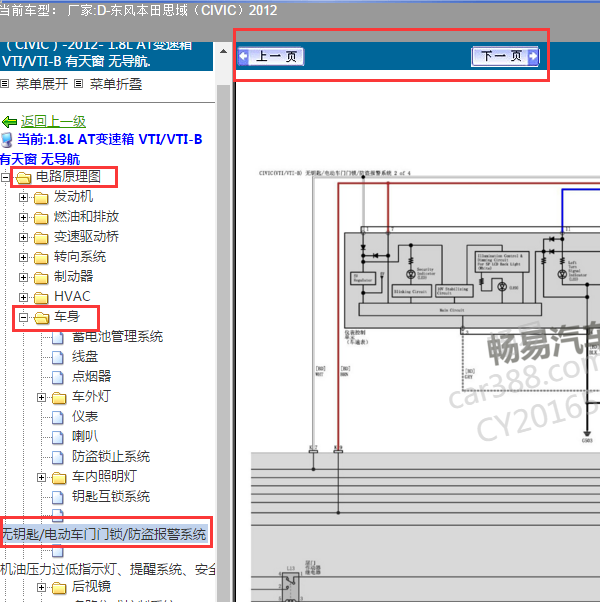Viewport: 600px width, 602px height.
Task: Click the 后视镜 folder icon
Action: [59, 588]
